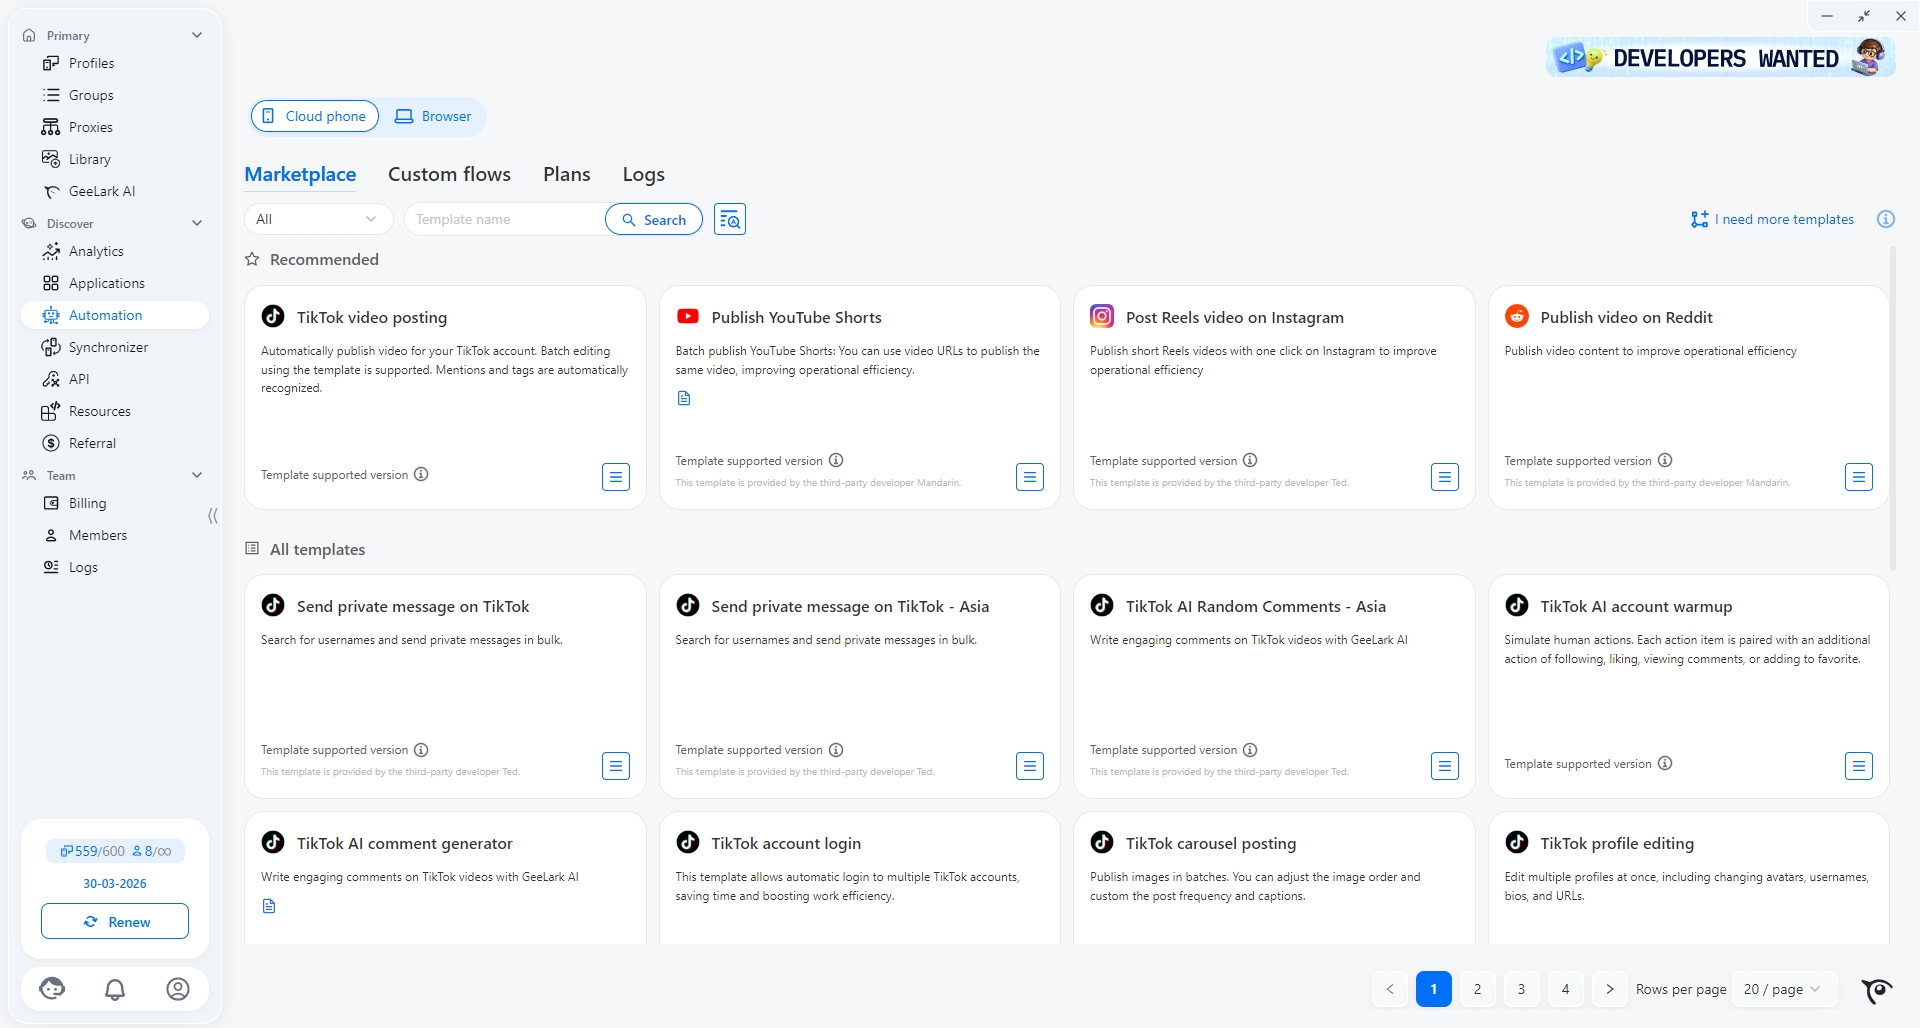Open the user account icon
Image resolution: width=1920 pixels, height=1028 pixels.
click(x=178, y=989)
